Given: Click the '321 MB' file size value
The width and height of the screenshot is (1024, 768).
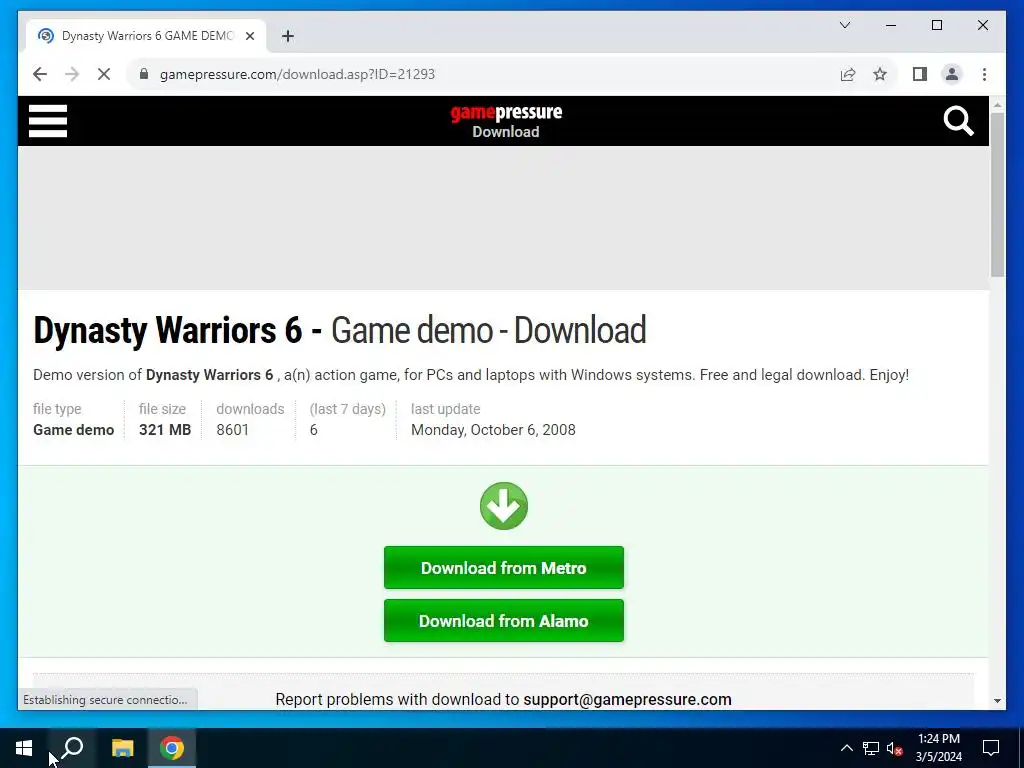Looking at the screenshot, I should [x=165, y=430].
